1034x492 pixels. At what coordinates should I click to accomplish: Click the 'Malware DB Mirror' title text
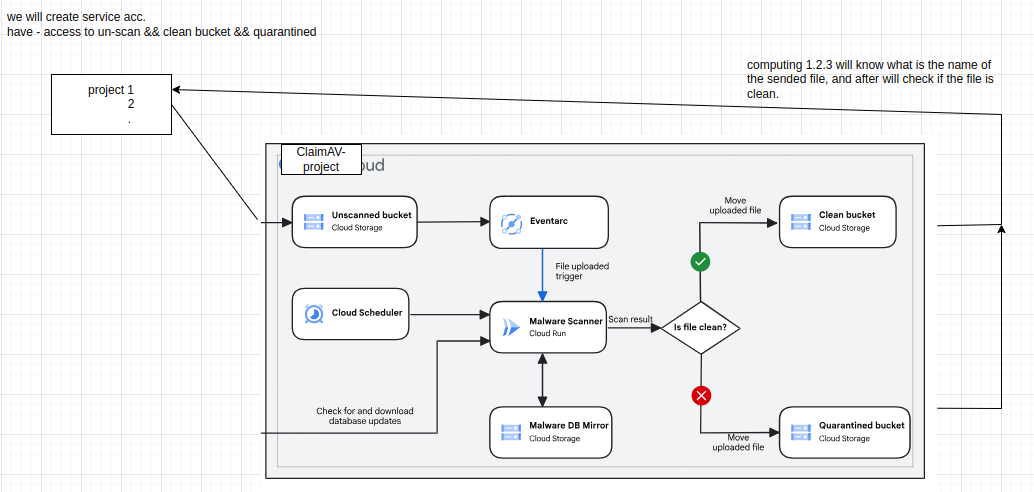569,425
